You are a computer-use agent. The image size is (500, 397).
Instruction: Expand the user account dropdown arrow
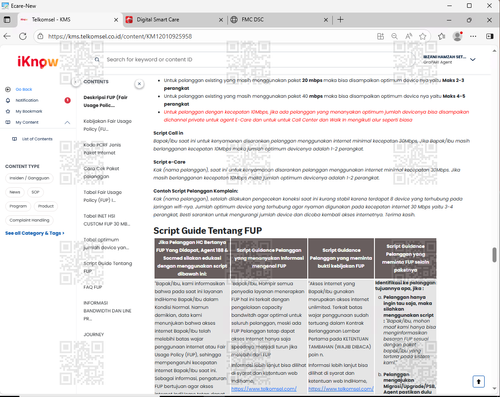point(473,60)
